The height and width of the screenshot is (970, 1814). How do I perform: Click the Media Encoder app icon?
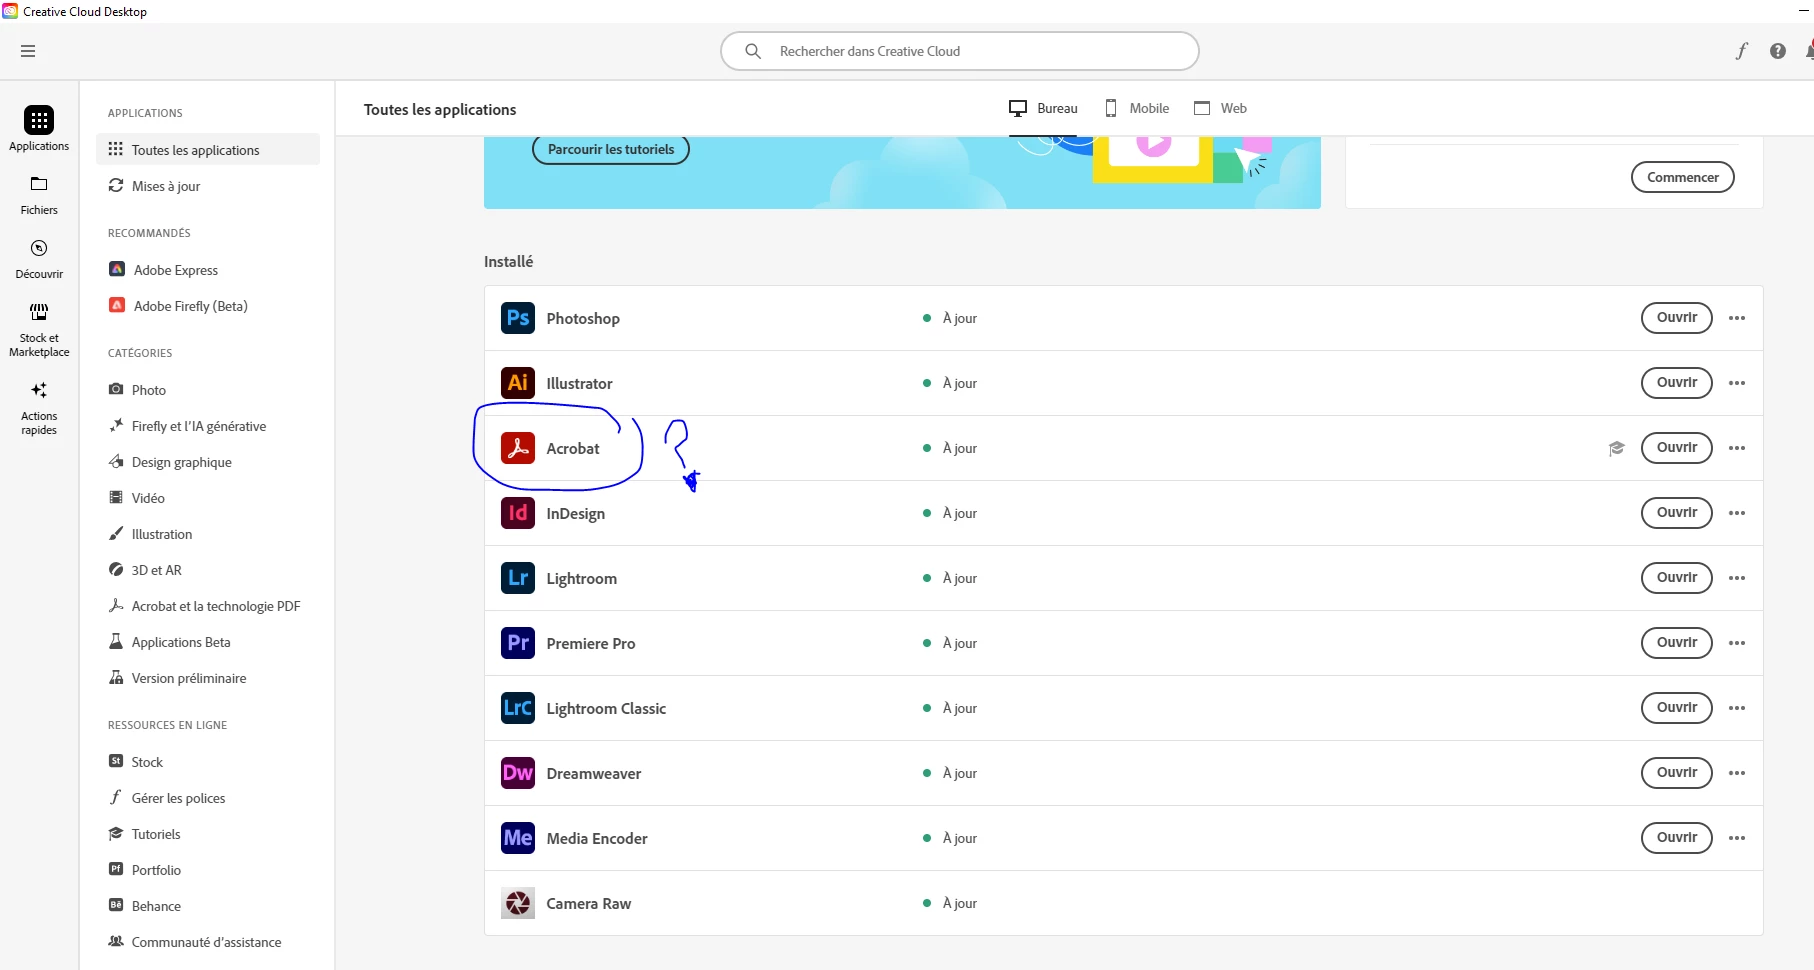[518, 838]
